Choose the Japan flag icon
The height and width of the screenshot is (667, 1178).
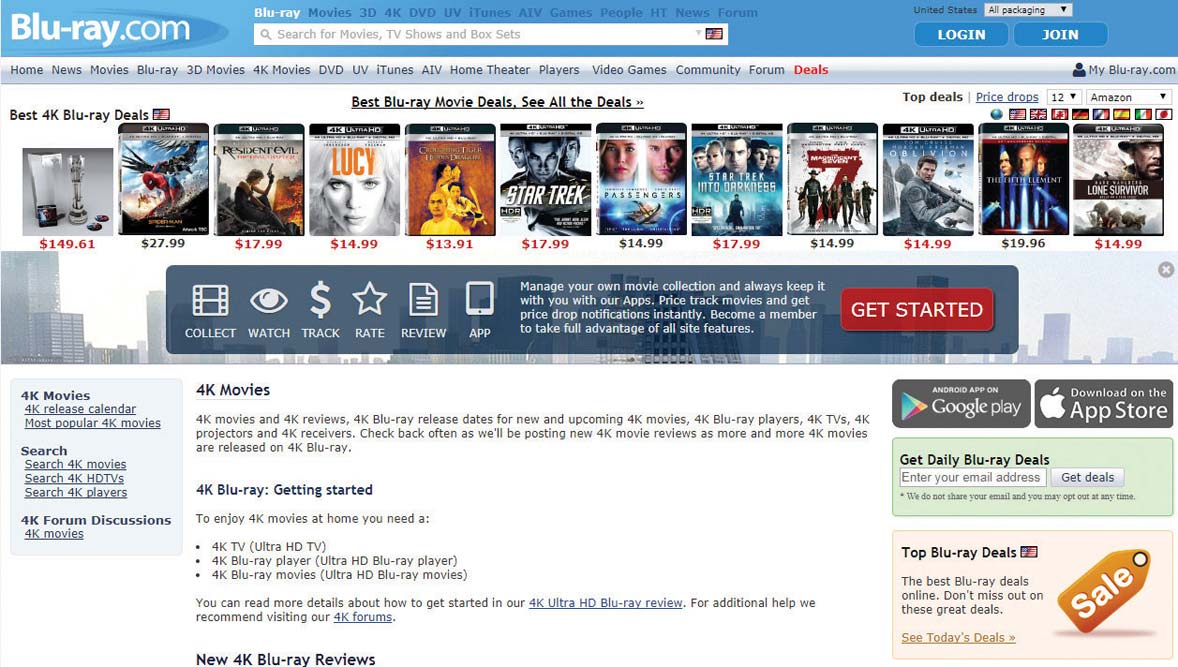[x=1164, y=114]
